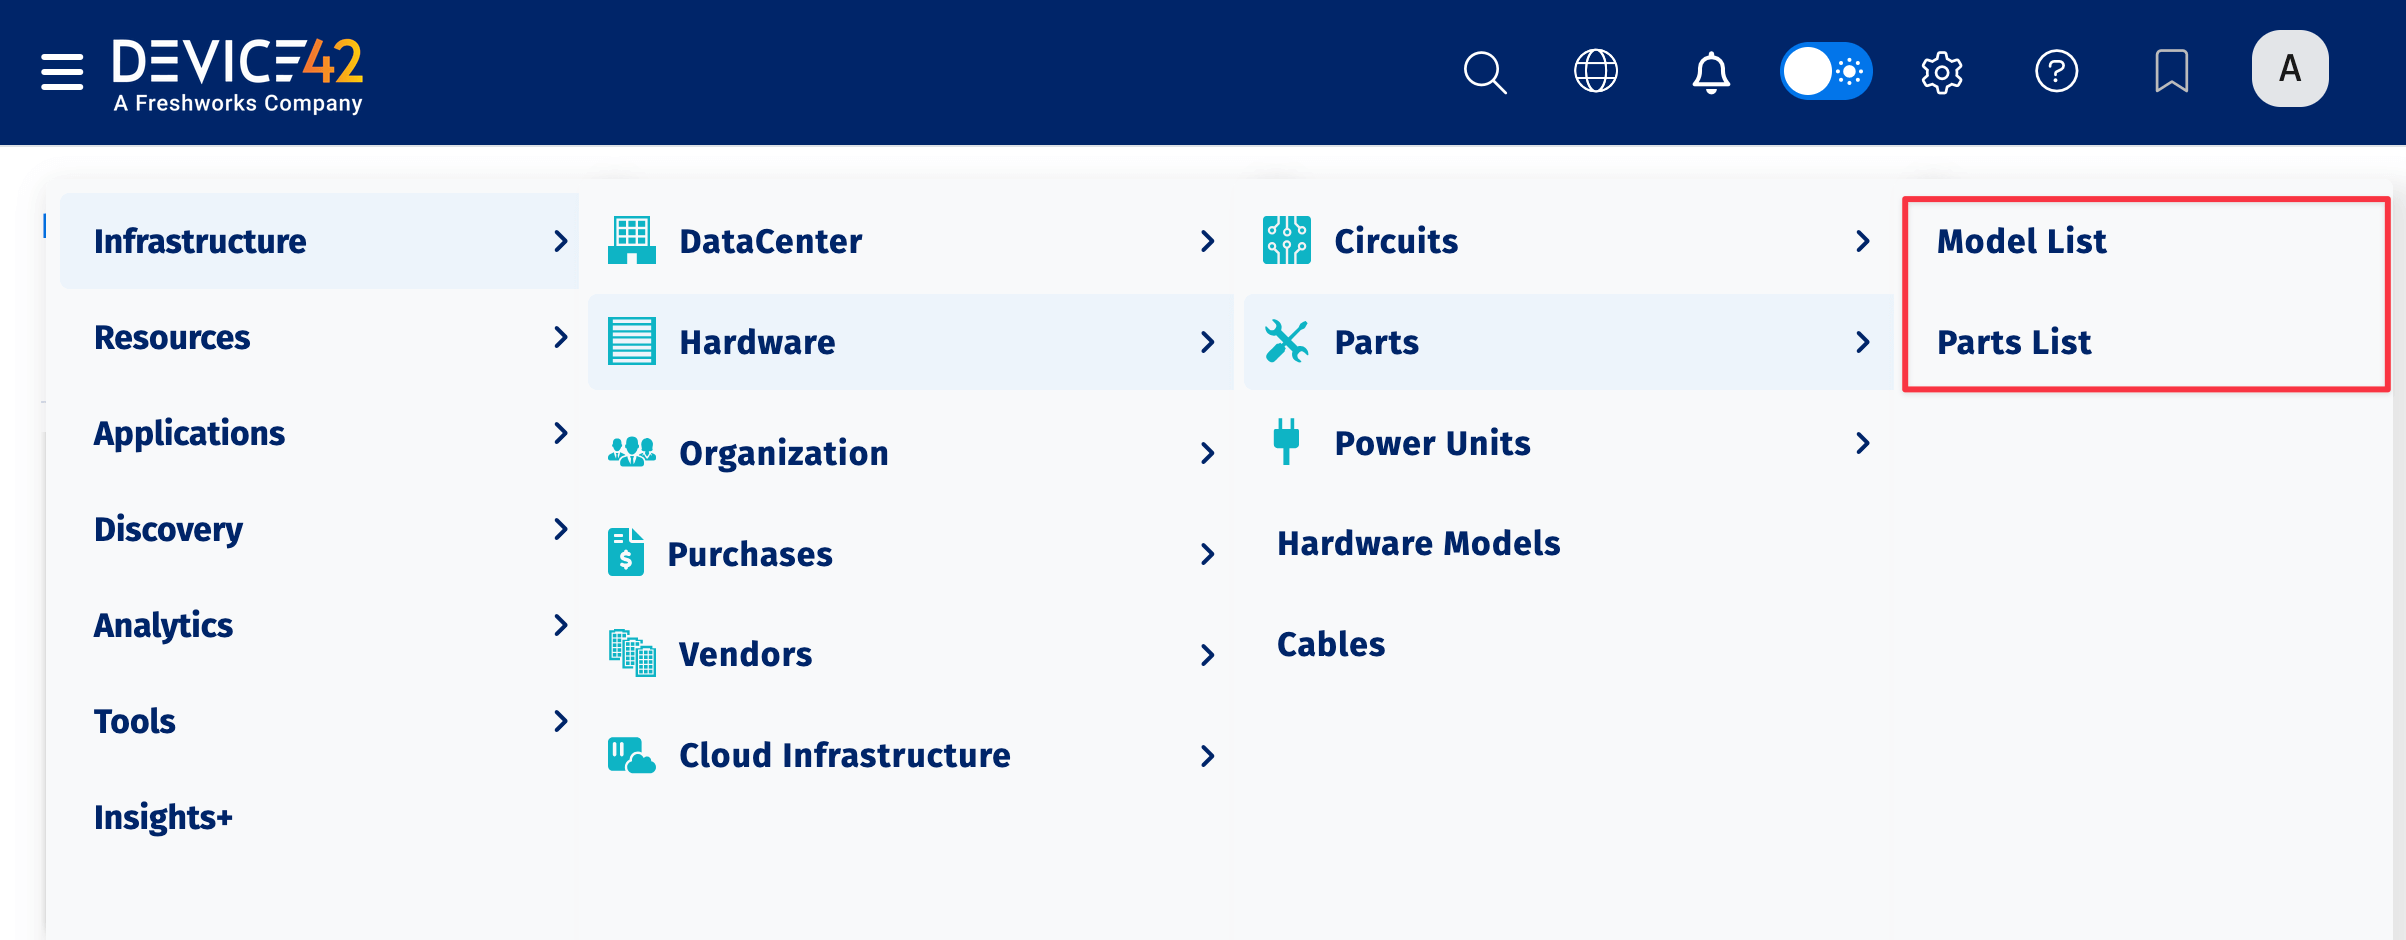Click the user avatar labeled A
Viewport: 2406px width, 940px height.
click(x=2289, y=68)
